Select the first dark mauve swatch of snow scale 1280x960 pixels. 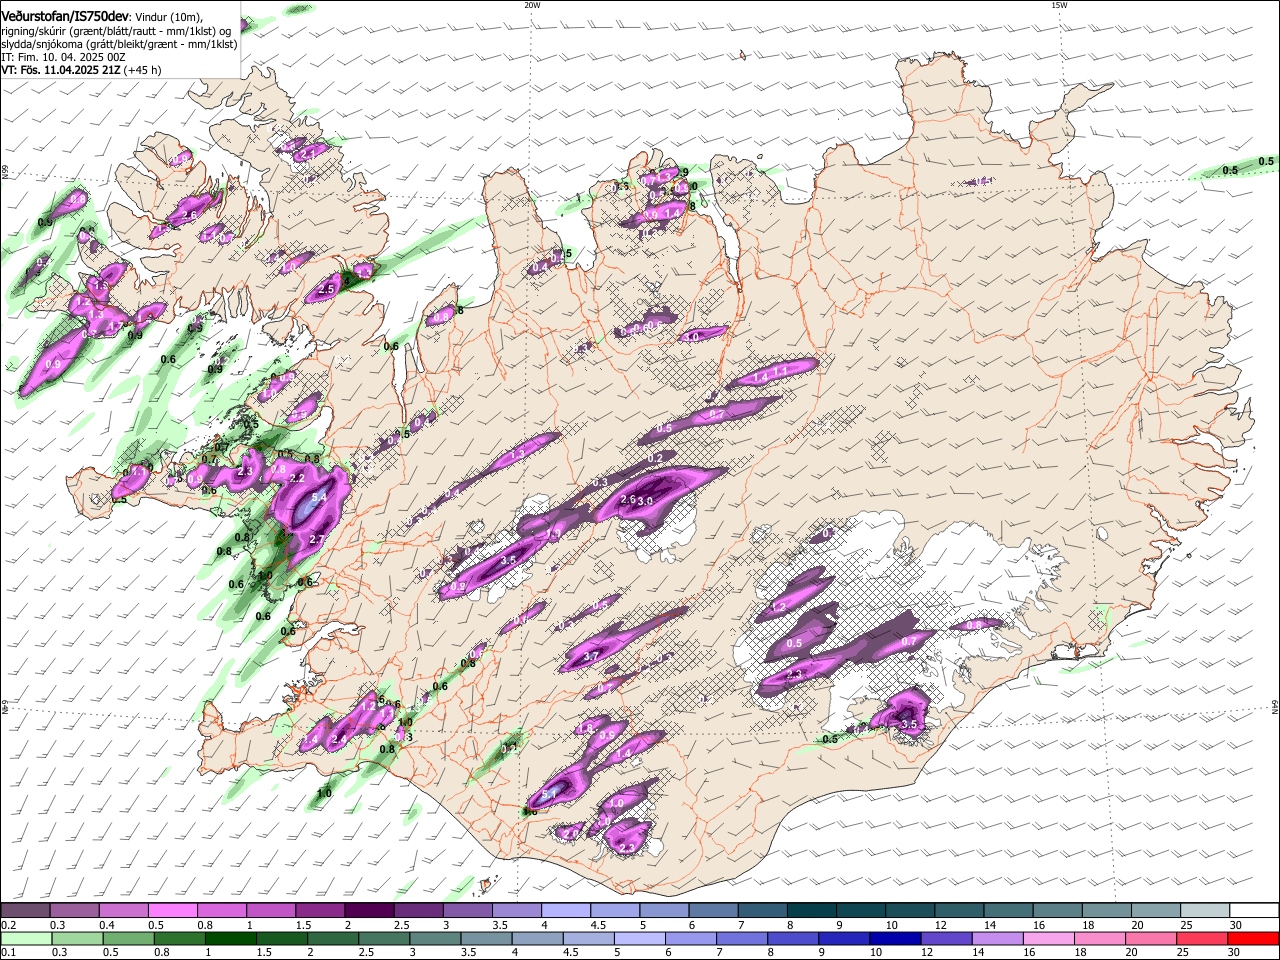click(x=25, y=910)
